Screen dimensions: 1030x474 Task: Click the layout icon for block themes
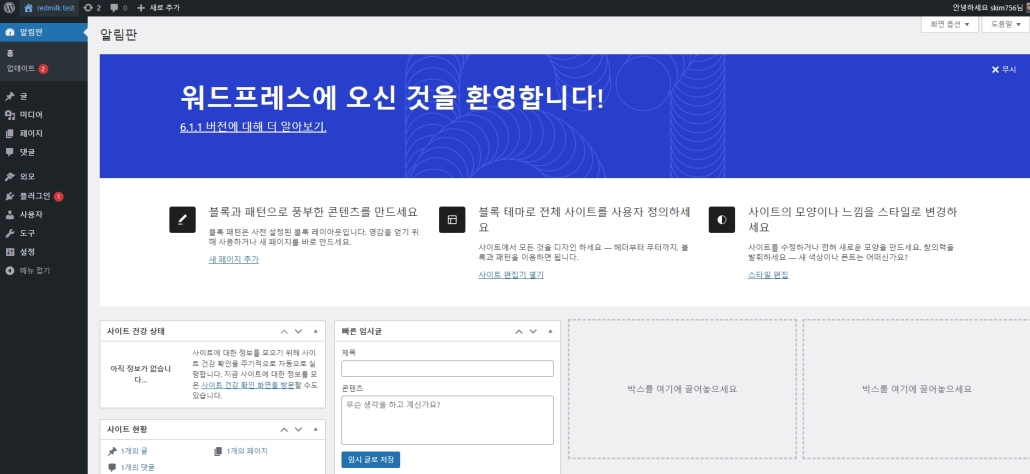(x=452, y=219)
